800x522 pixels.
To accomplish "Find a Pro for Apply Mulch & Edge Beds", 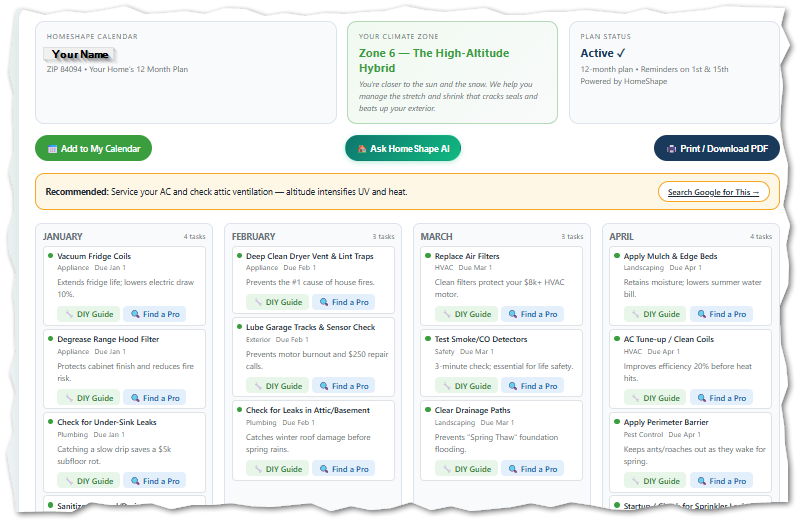I will (721, 314).
